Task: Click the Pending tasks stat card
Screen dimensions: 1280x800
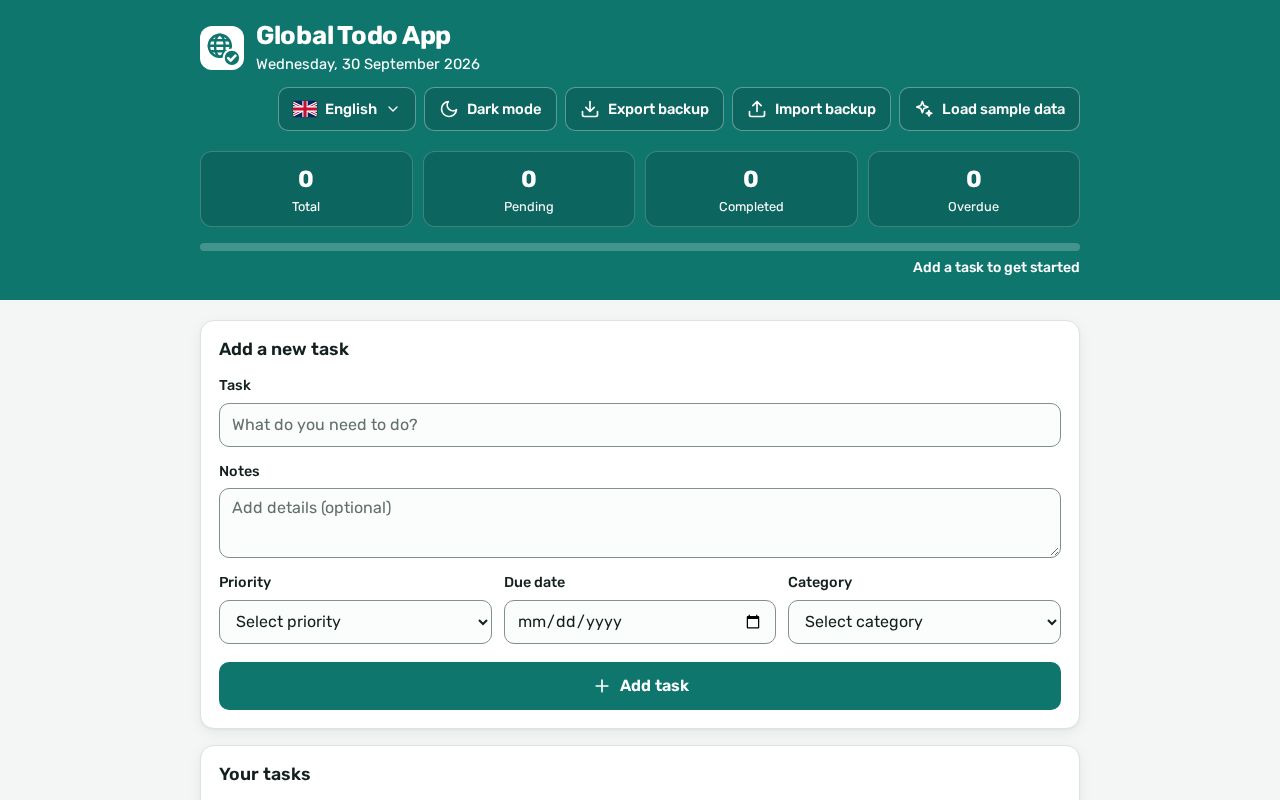Action: point(529,189)
